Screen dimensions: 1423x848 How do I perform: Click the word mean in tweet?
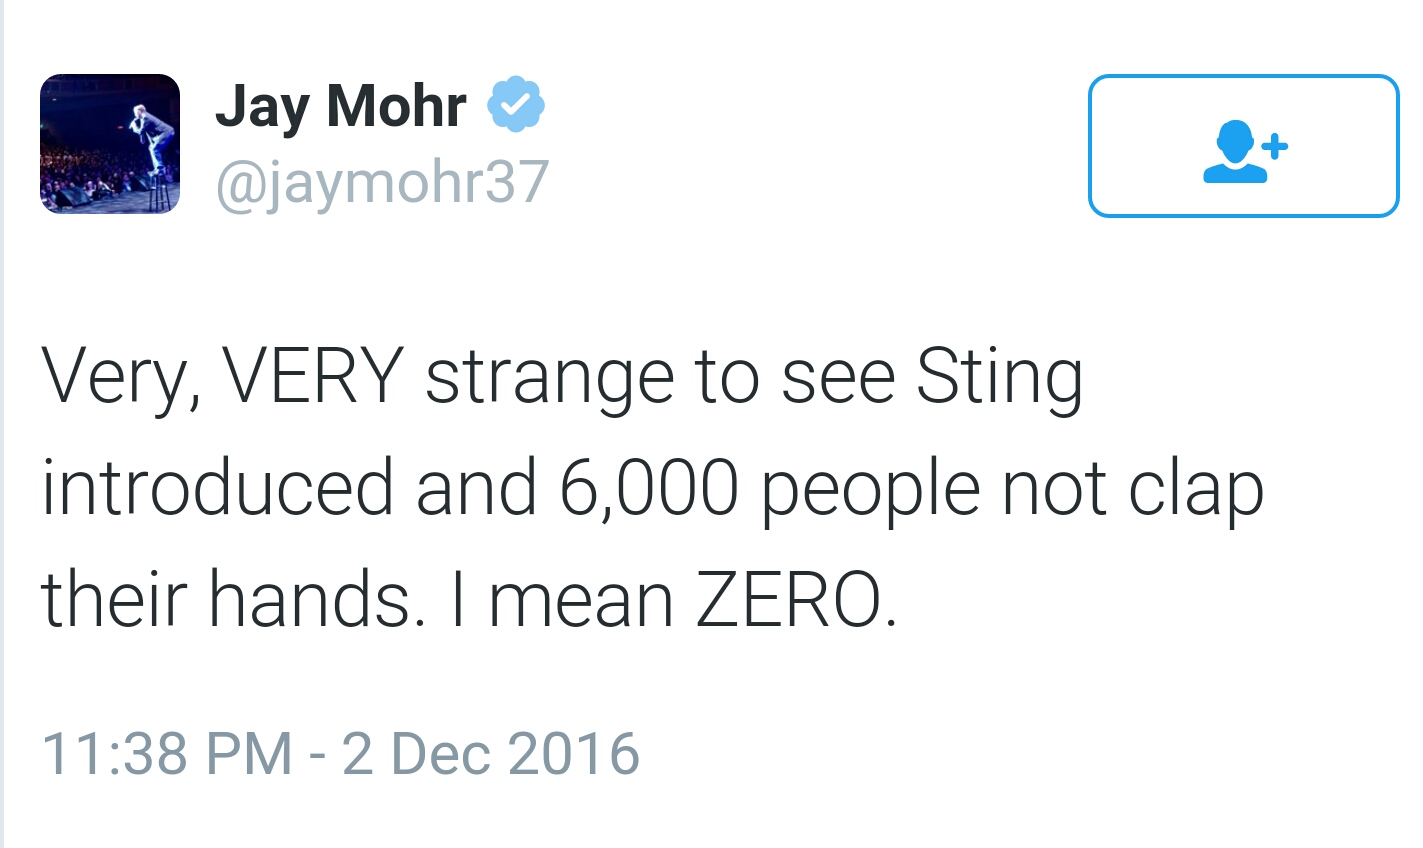click(x=580, y=600)
